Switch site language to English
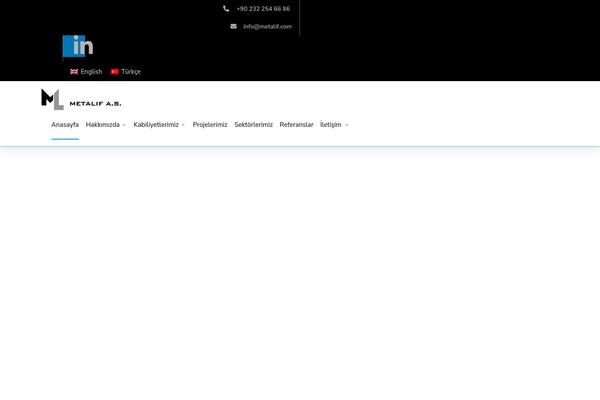 [x=91, y=72]
